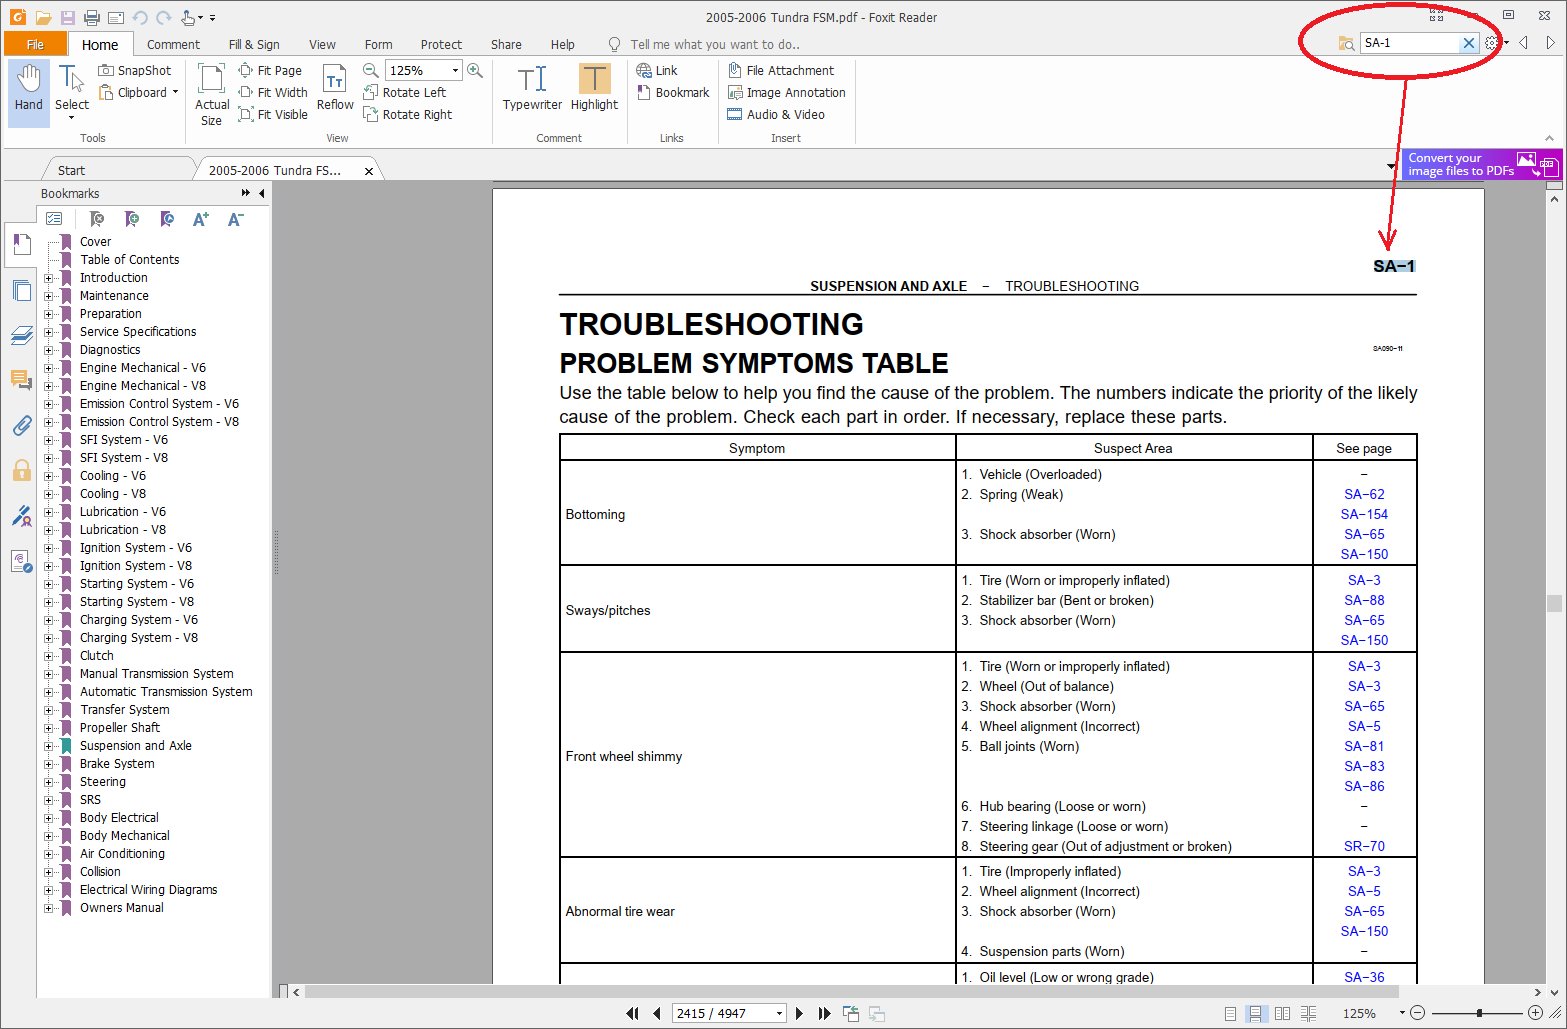Viewport: 1567px width, 1029px height.
Task: Click the zoom slider handle in status bar
Action: click(x=1479, y=1013)
